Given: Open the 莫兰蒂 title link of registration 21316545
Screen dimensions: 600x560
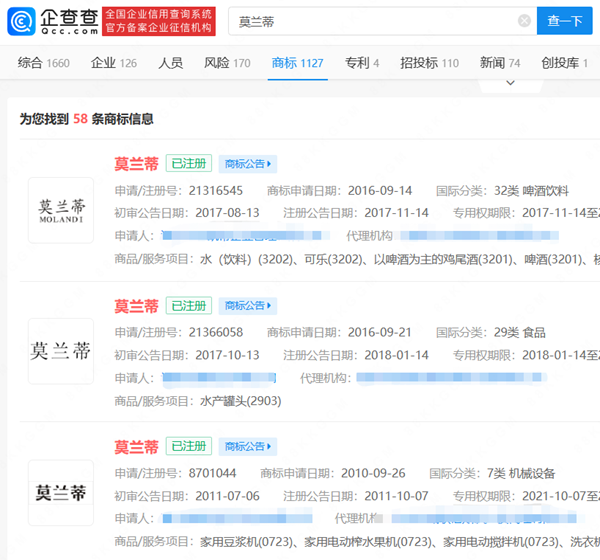Looking at the screenshot, I should point(136,164).
